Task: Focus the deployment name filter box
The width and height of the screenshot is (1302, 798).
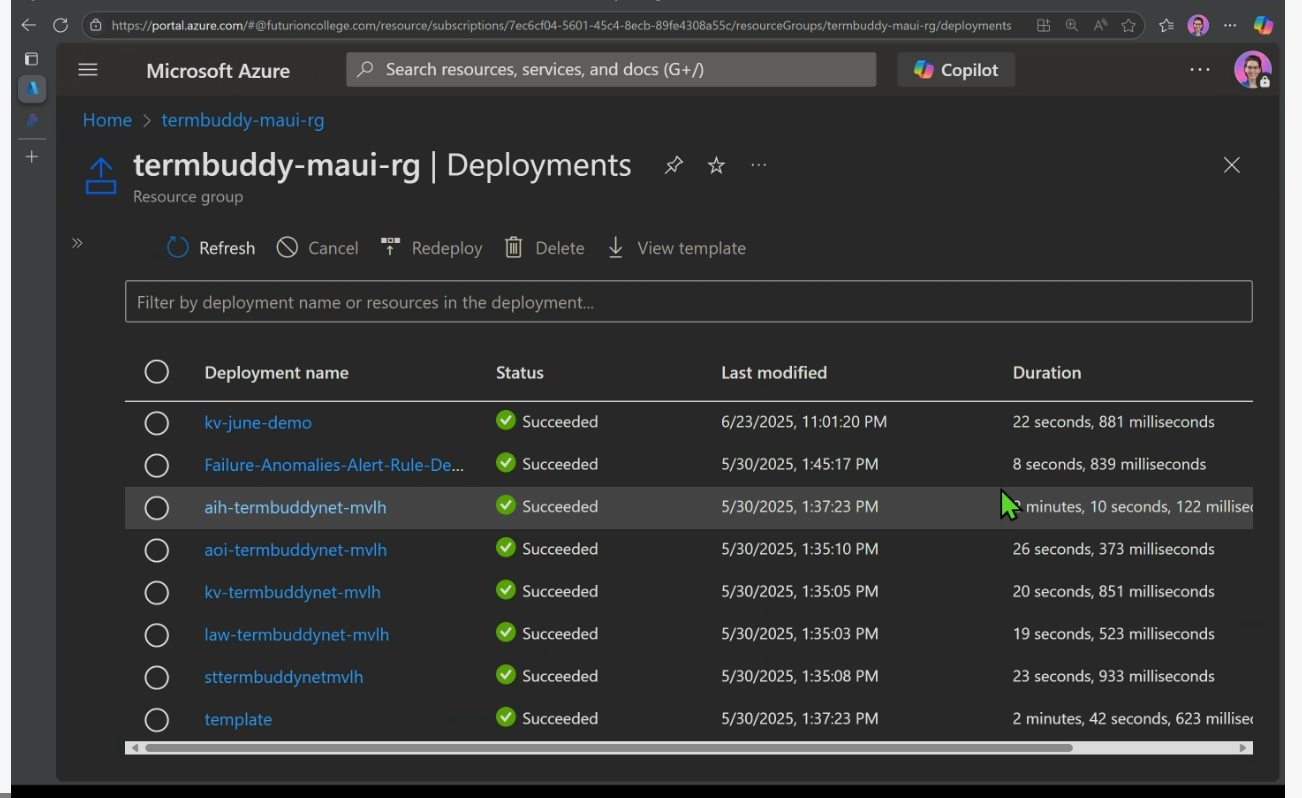Action: point(688,302)
